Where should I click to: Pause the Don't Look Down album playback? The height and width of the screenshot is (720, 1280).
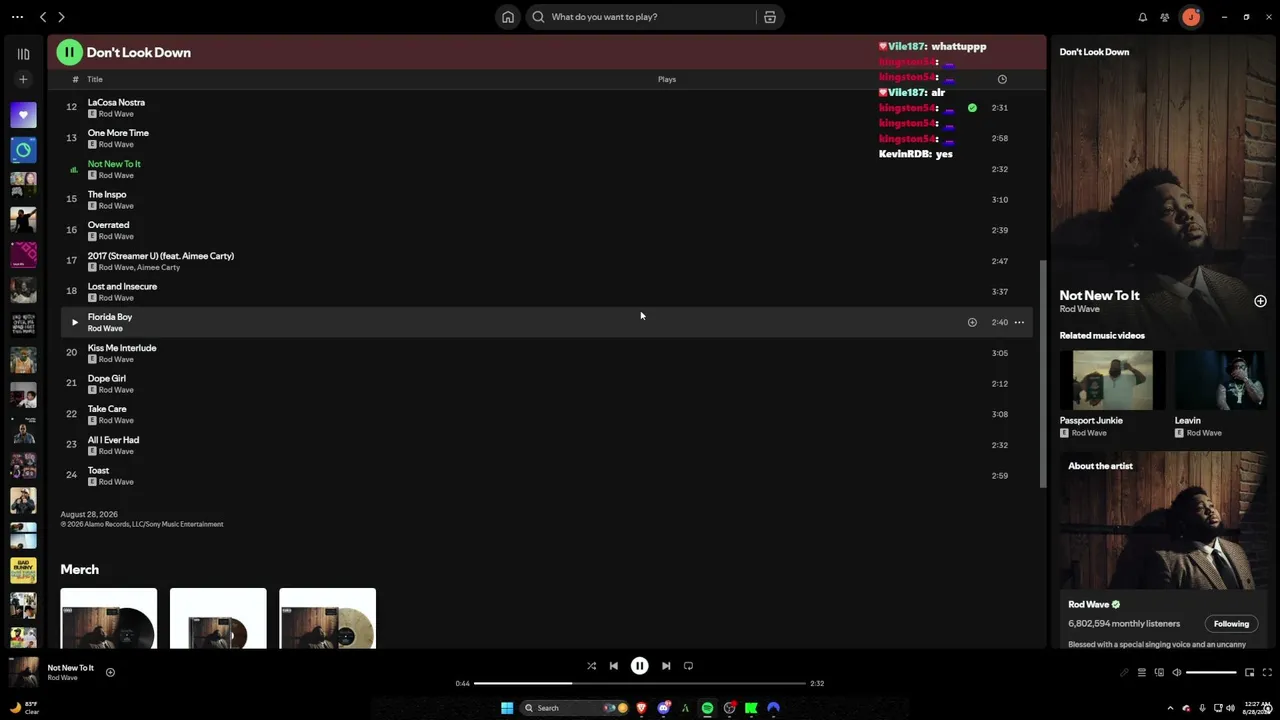69,52
